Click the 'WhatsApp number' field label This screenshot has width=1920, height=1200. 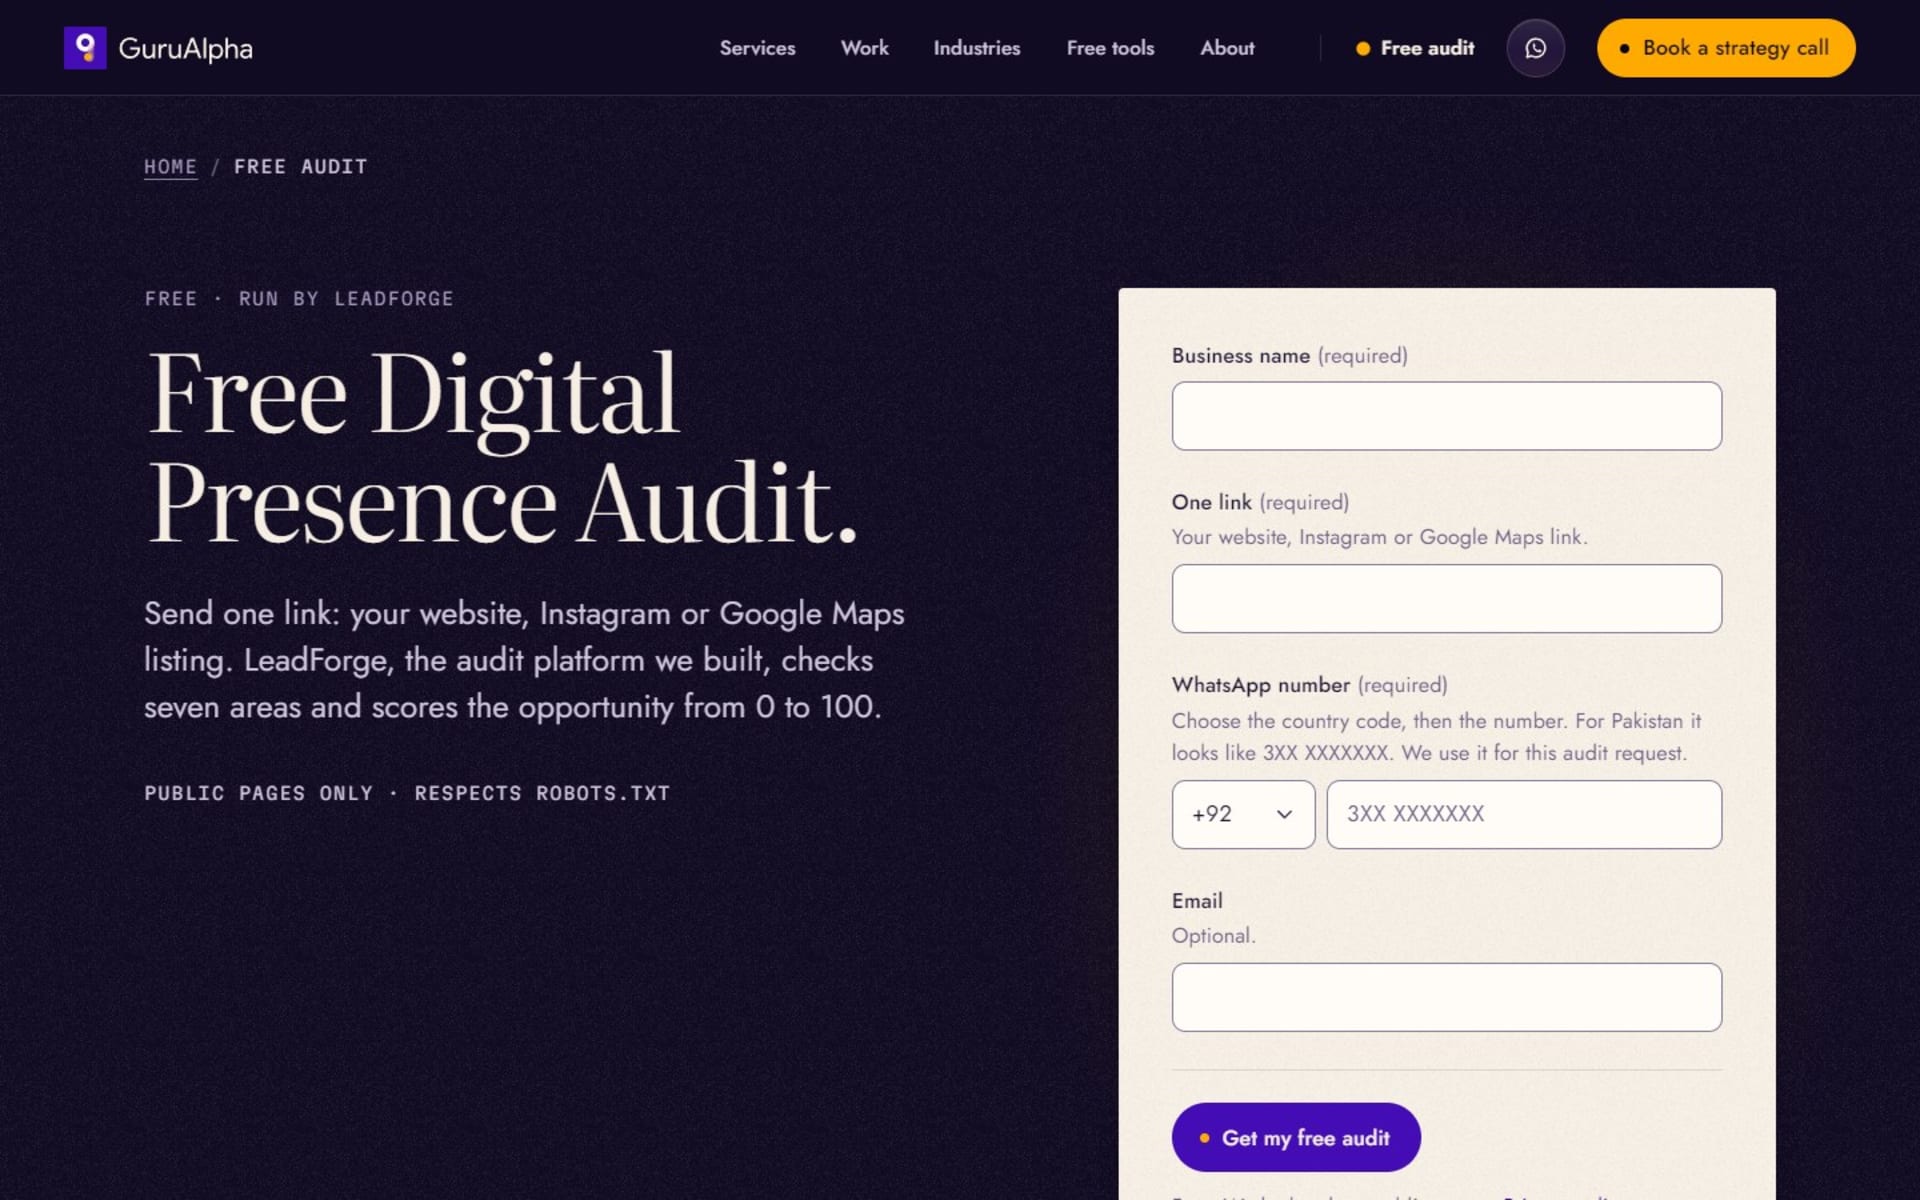click(x=1261, y=685)
